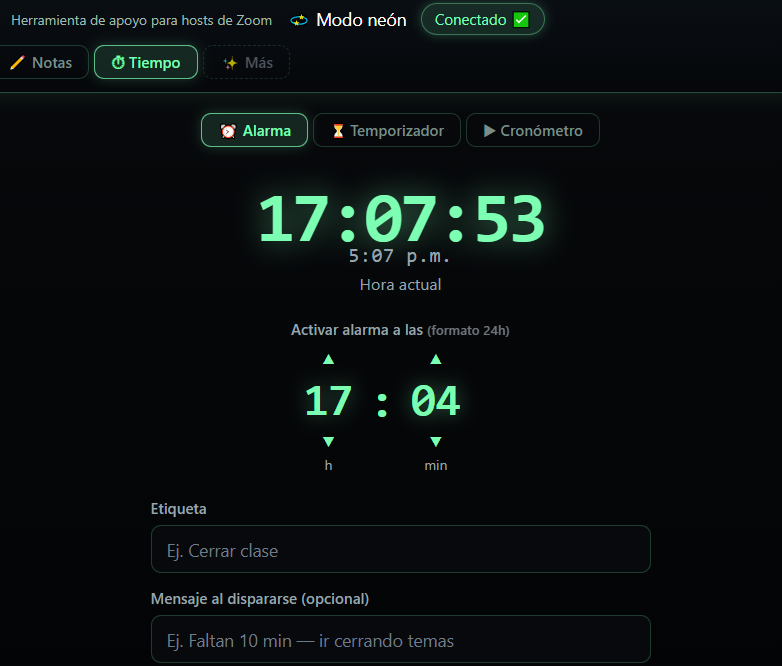The image size is (782, 666).
Task: Open the Más tab
Action: coord(247,62)
